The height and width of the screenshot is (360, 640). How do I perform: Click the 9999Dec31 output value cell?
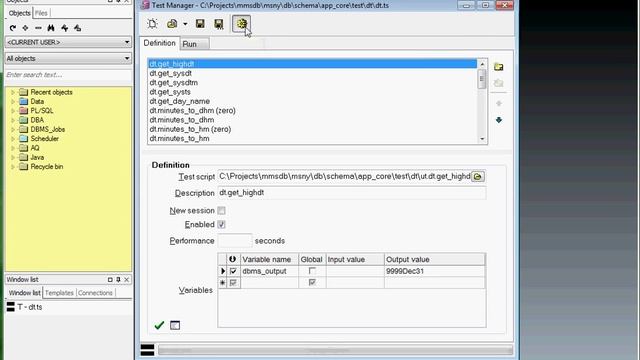coord(434,271)
